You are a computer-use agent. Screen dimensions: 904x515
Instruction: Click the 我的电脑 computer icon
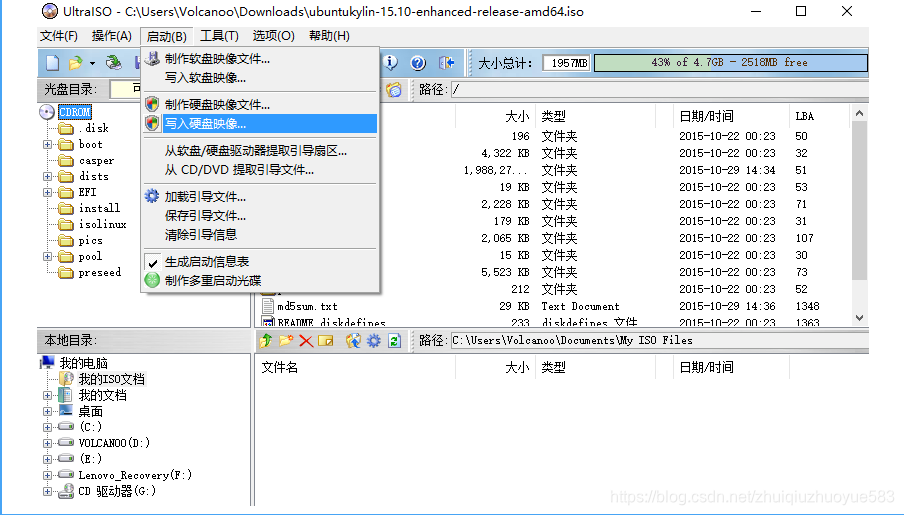[x=47, y=363]
